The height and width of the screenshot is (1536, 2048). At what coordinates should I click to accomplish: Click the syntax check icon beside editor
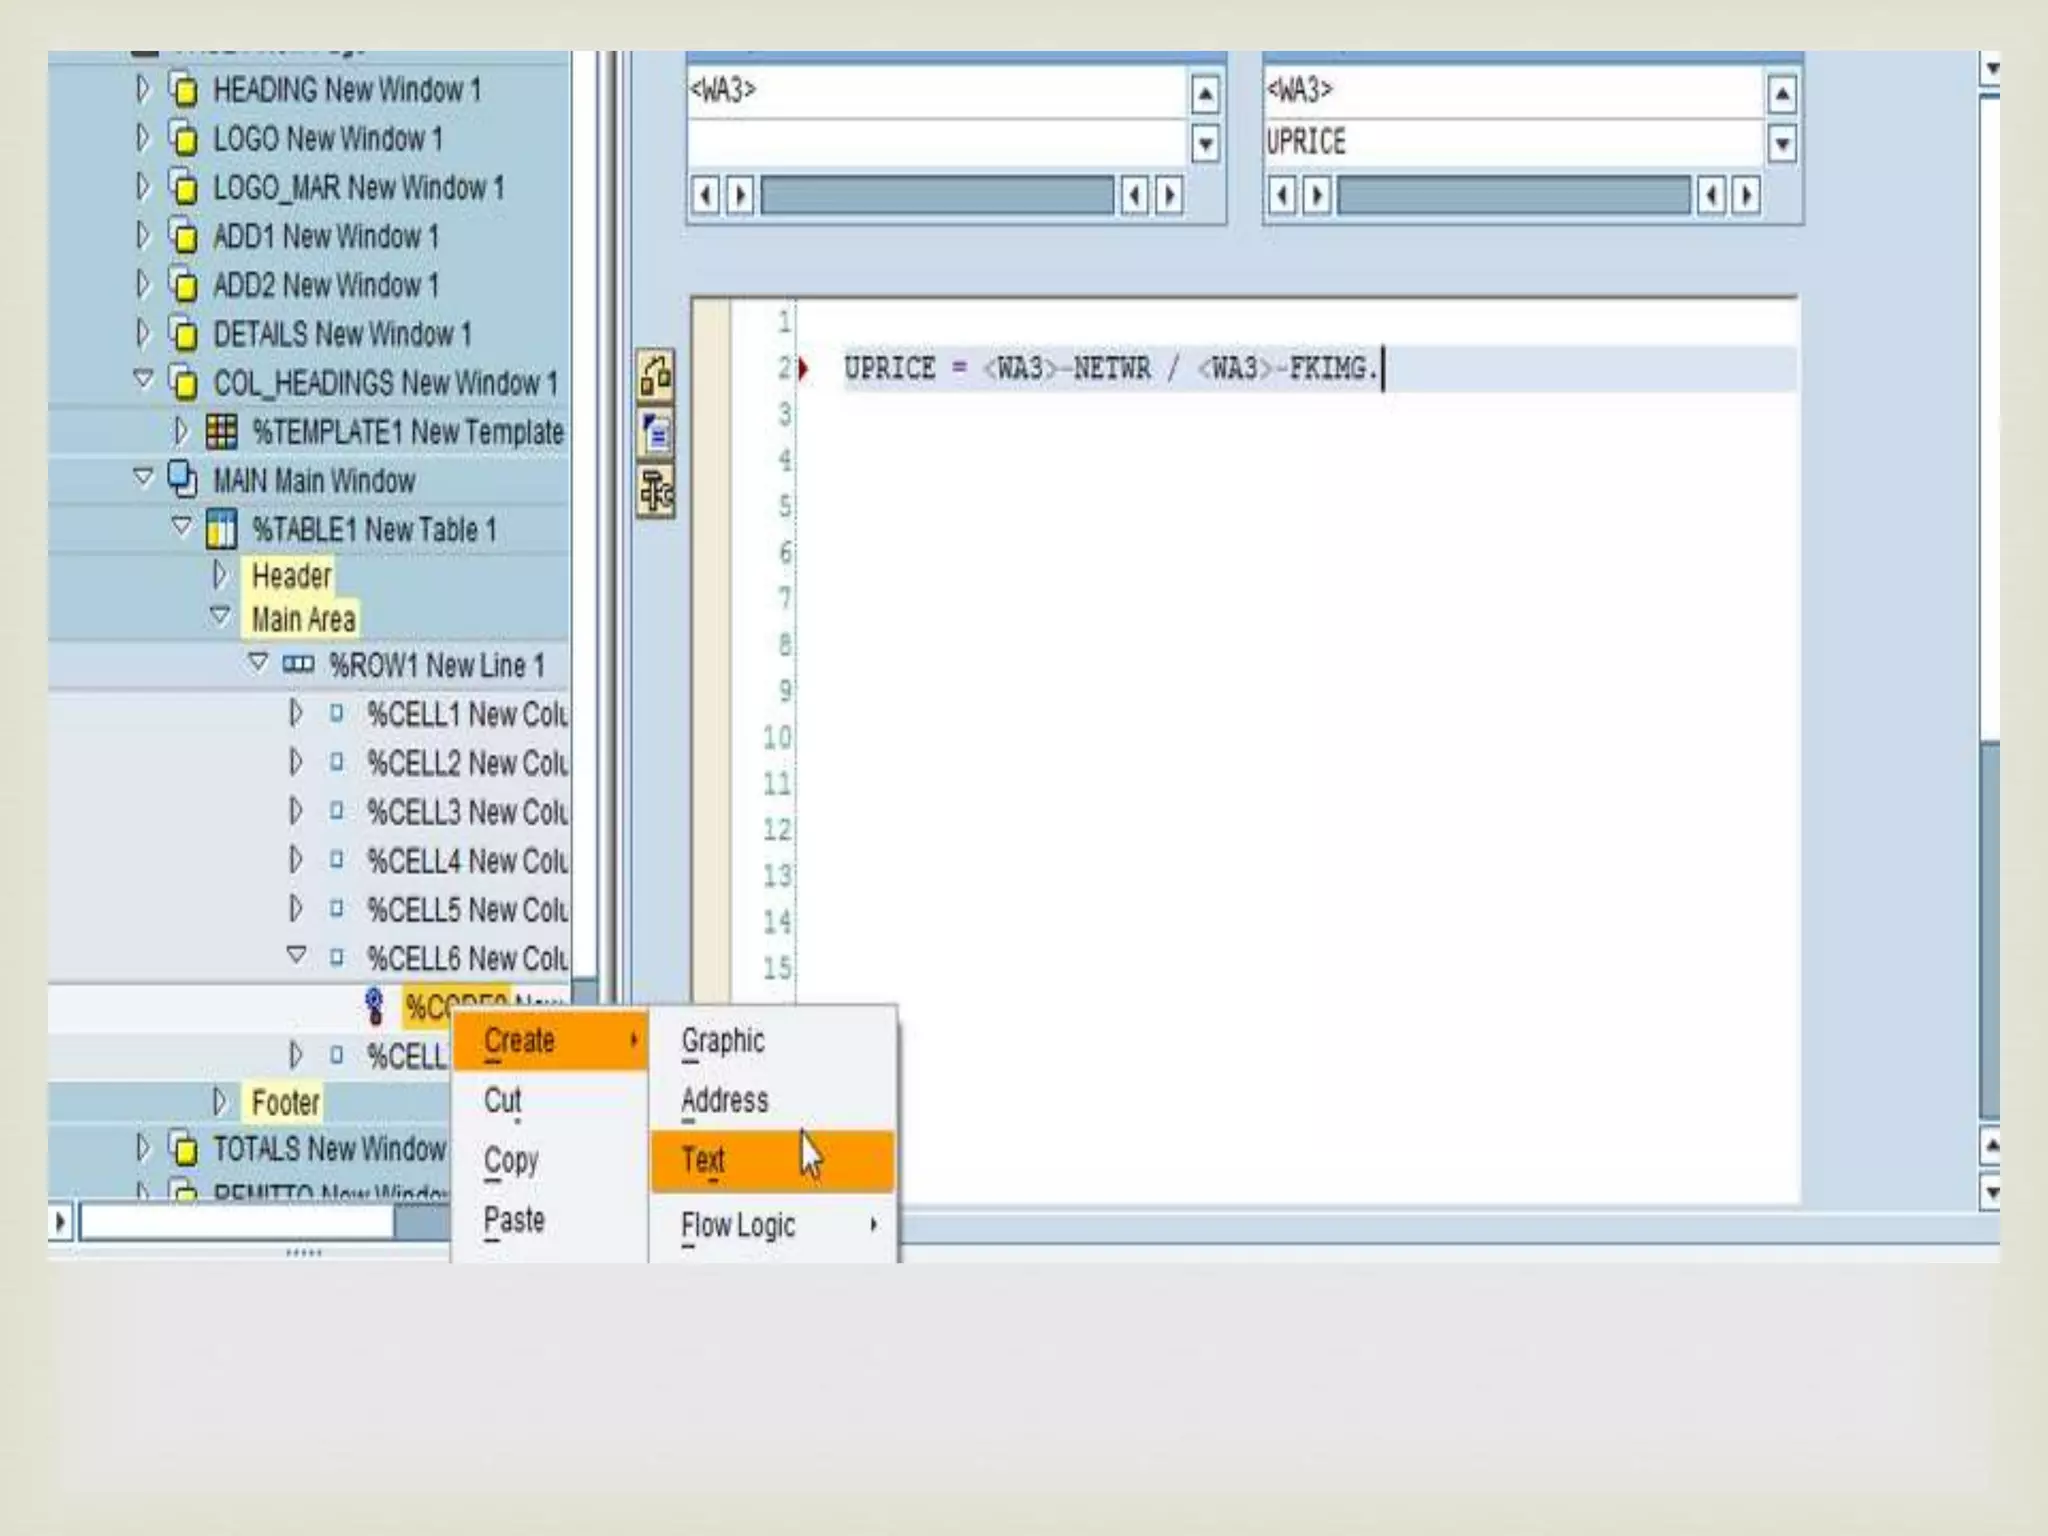[x=655, y=376]
